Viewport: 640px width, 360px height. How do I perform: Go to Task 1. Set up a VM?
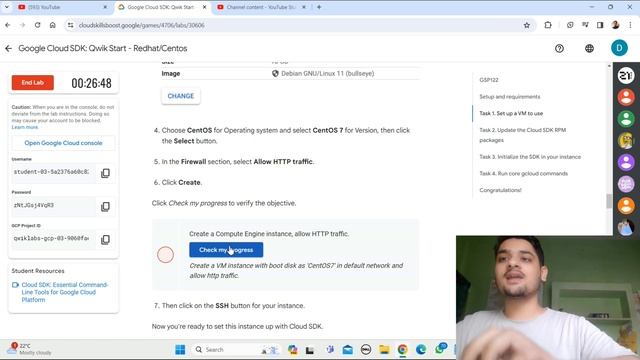[511, 113]
